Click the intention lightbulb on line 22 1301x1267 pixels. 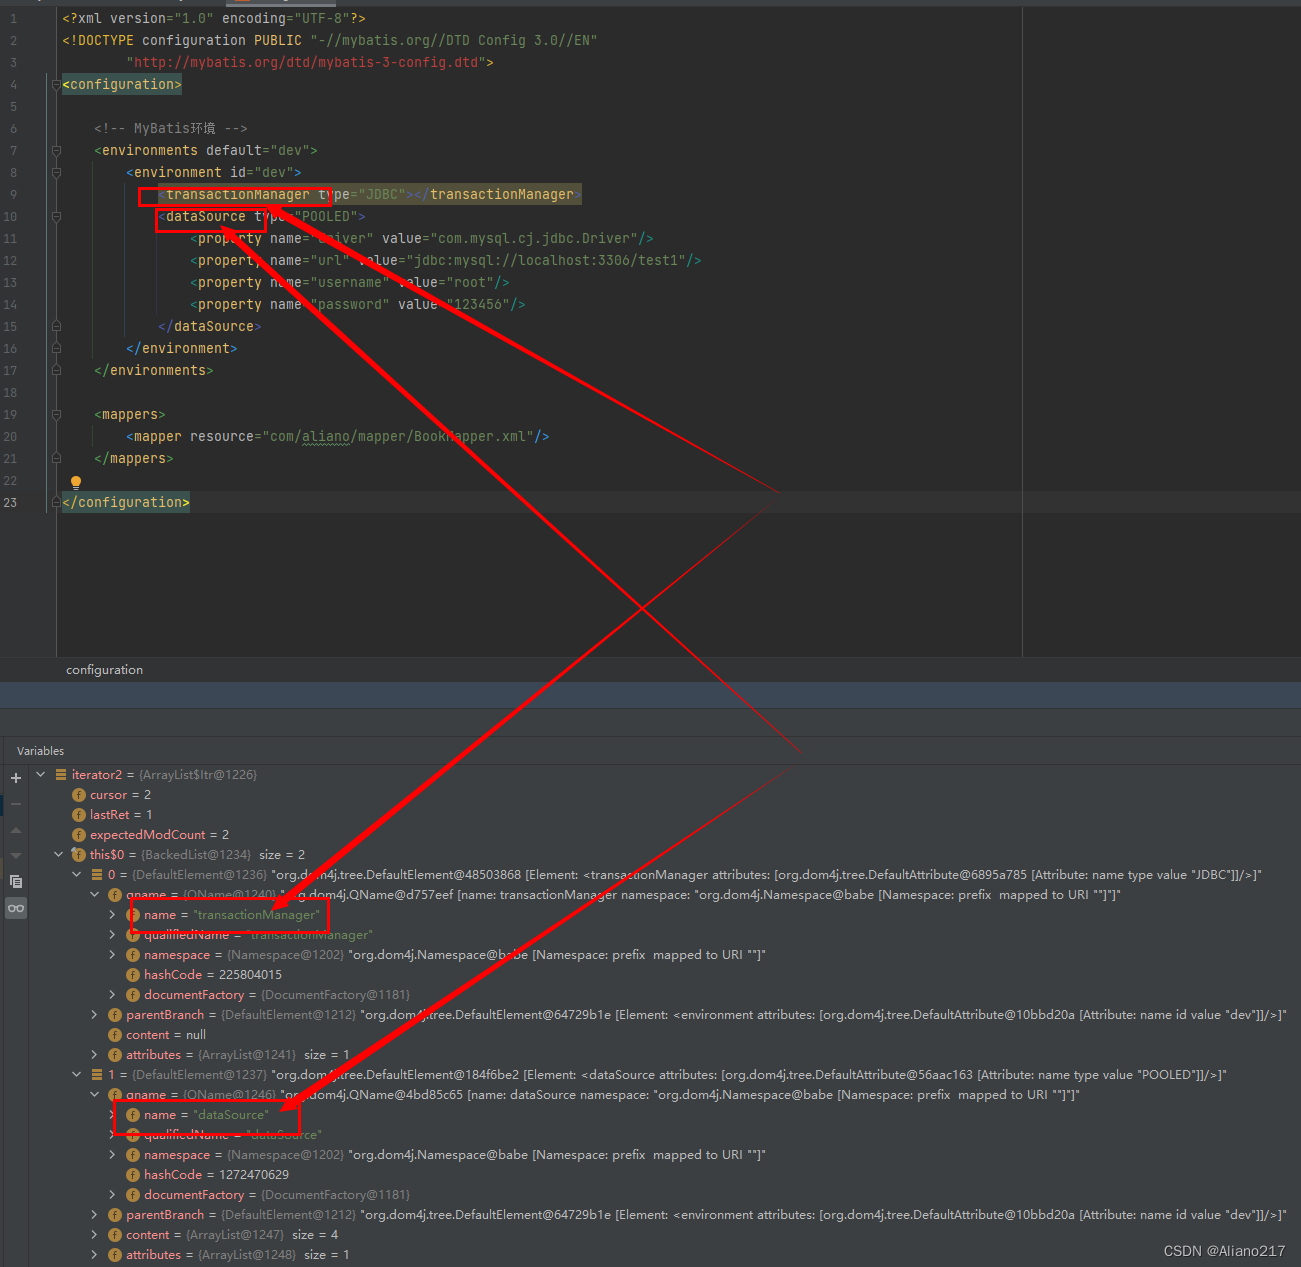75,482
